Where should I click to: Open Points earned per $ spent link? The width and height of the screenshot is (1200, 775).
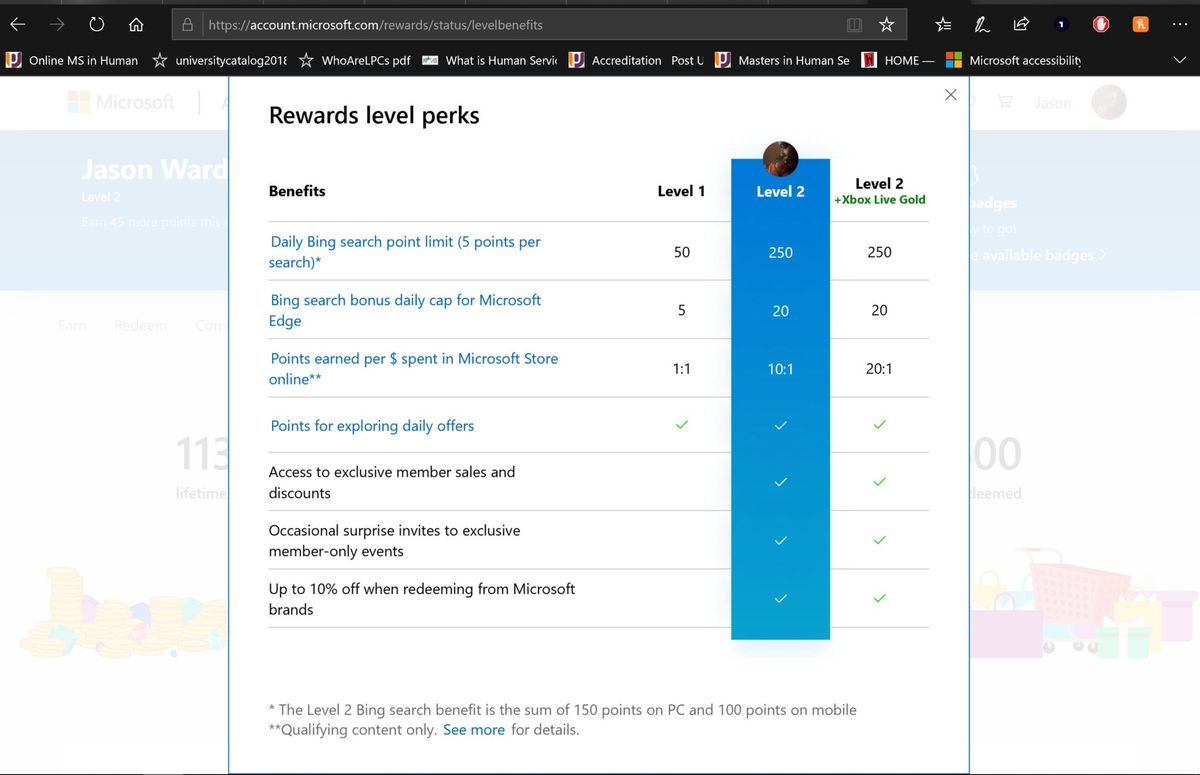pyautogui.click(x=414, y=368)
